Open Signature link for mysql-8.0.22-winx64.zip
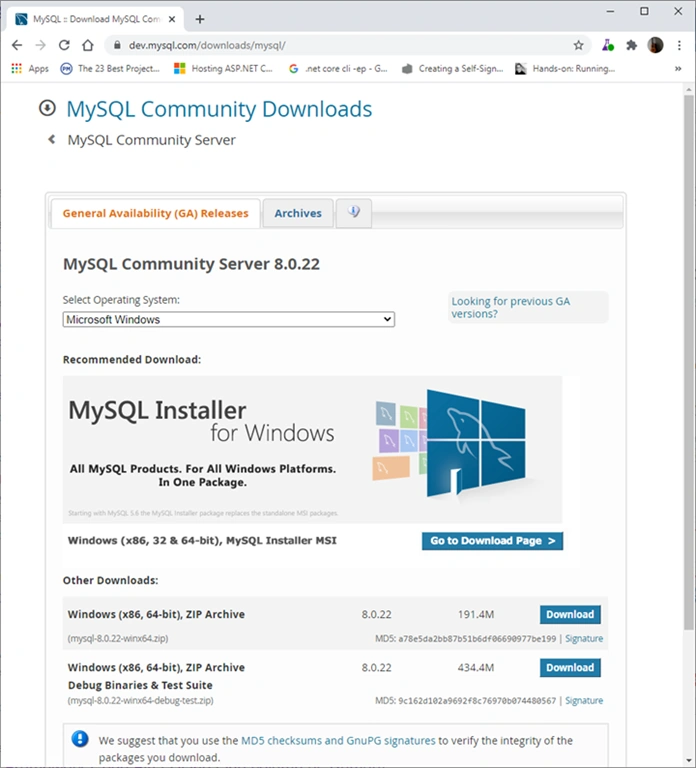Viewport: 696px width, 768px height. (x=584, y=639)
